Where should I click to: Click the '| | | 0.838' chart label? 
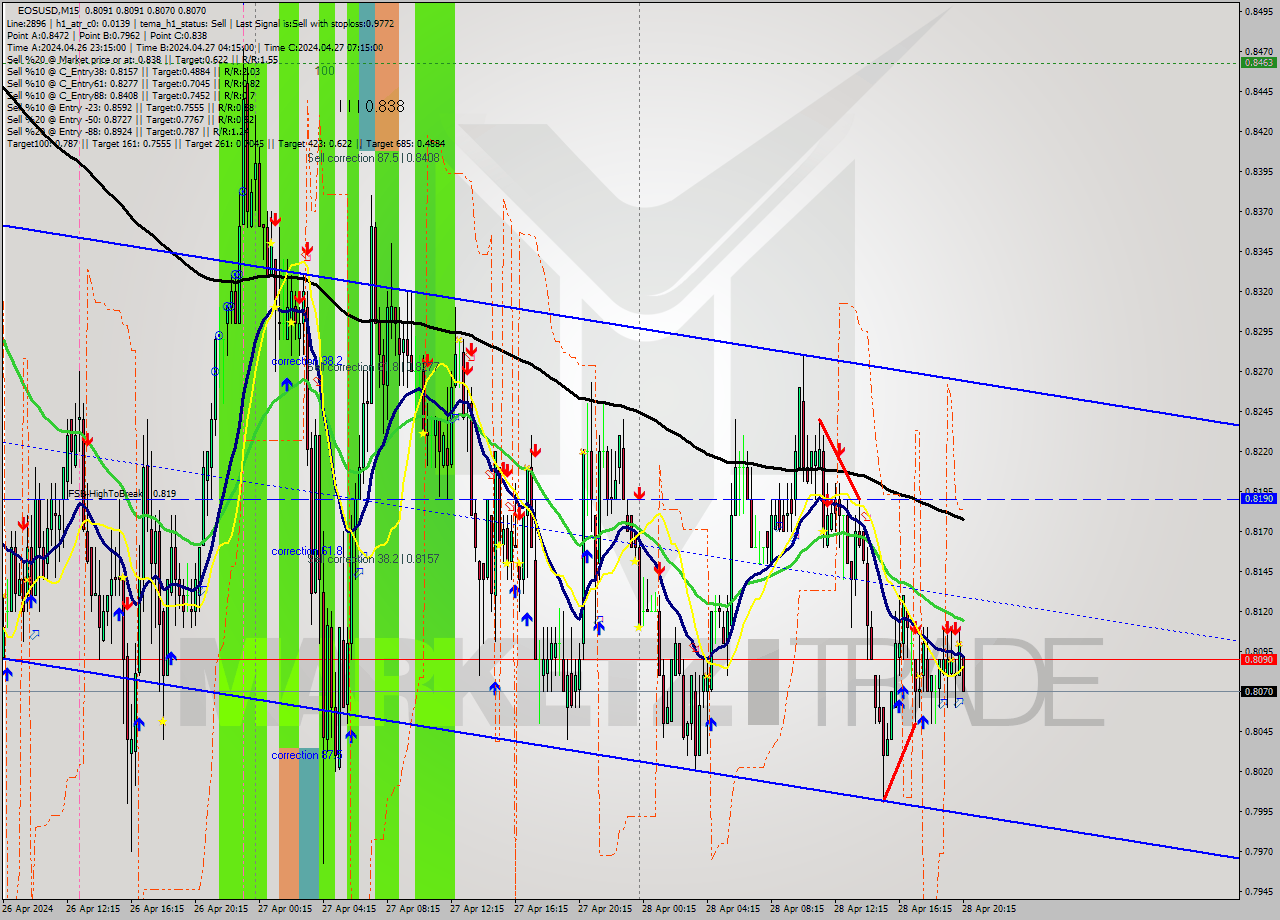[371, 106]
